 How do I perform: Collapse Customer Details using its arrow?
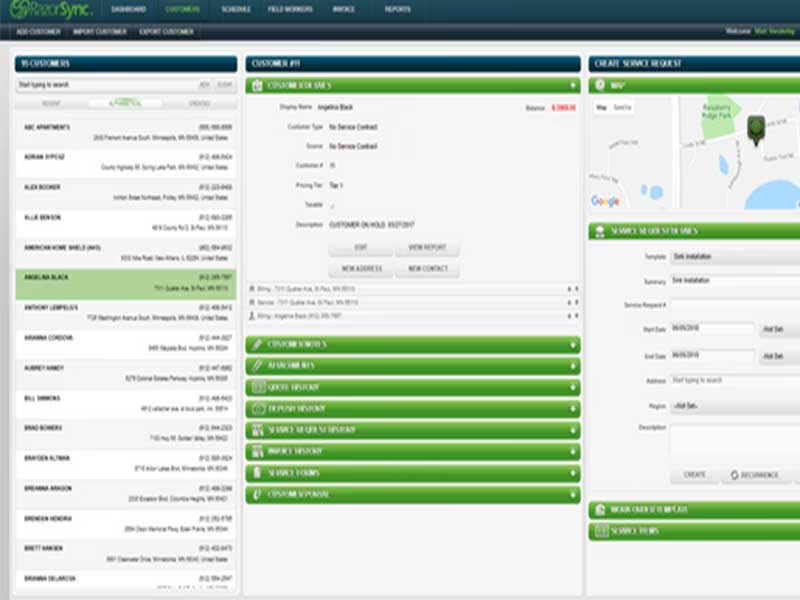(572, 85)
